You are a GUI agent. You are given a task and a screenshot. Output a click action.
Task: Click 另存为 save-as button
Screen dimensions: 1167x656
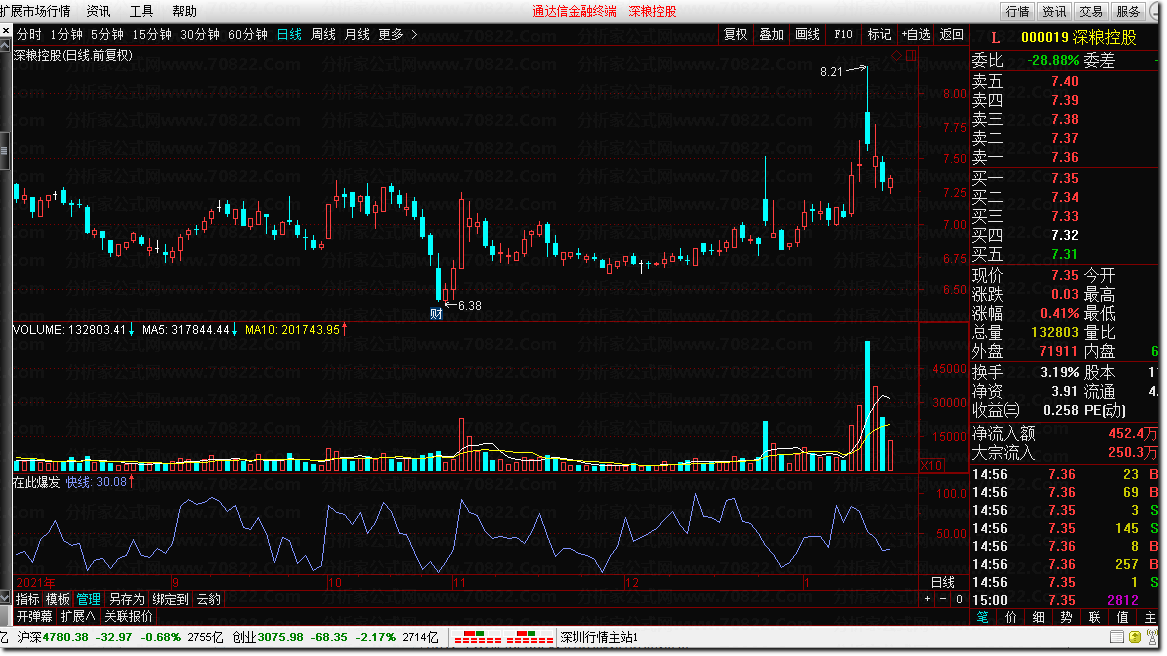127,599
